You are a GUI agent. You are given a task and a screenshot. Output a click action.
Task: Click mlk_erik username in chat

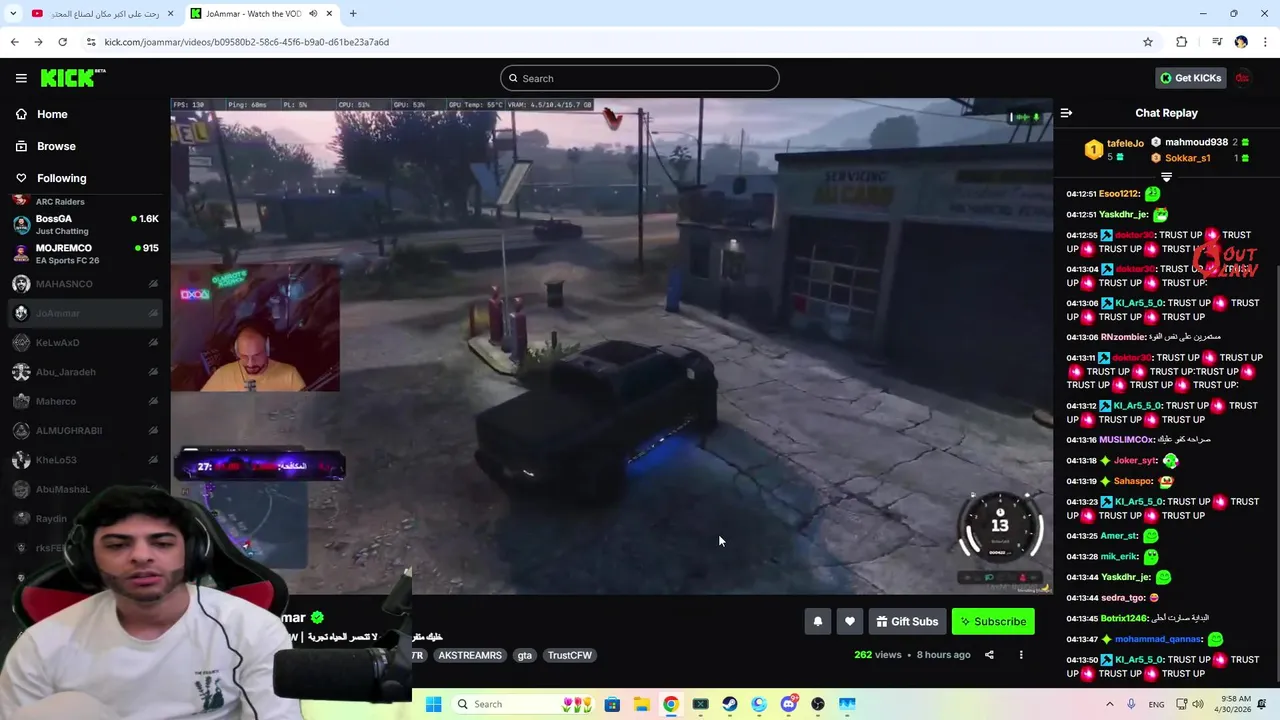[x=1119, y=557]
